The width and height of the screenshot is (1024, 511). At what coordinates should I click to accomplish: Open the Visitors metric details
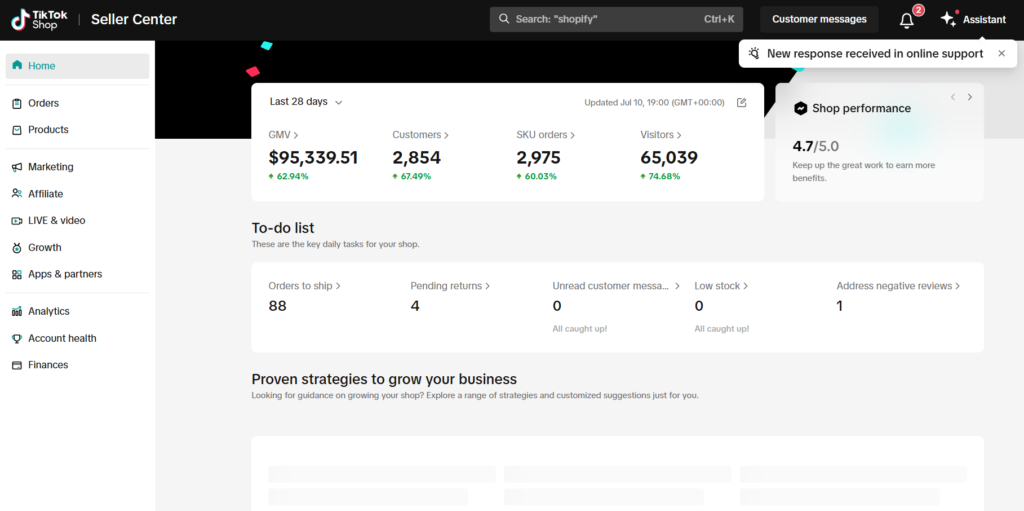click(661, 135)
